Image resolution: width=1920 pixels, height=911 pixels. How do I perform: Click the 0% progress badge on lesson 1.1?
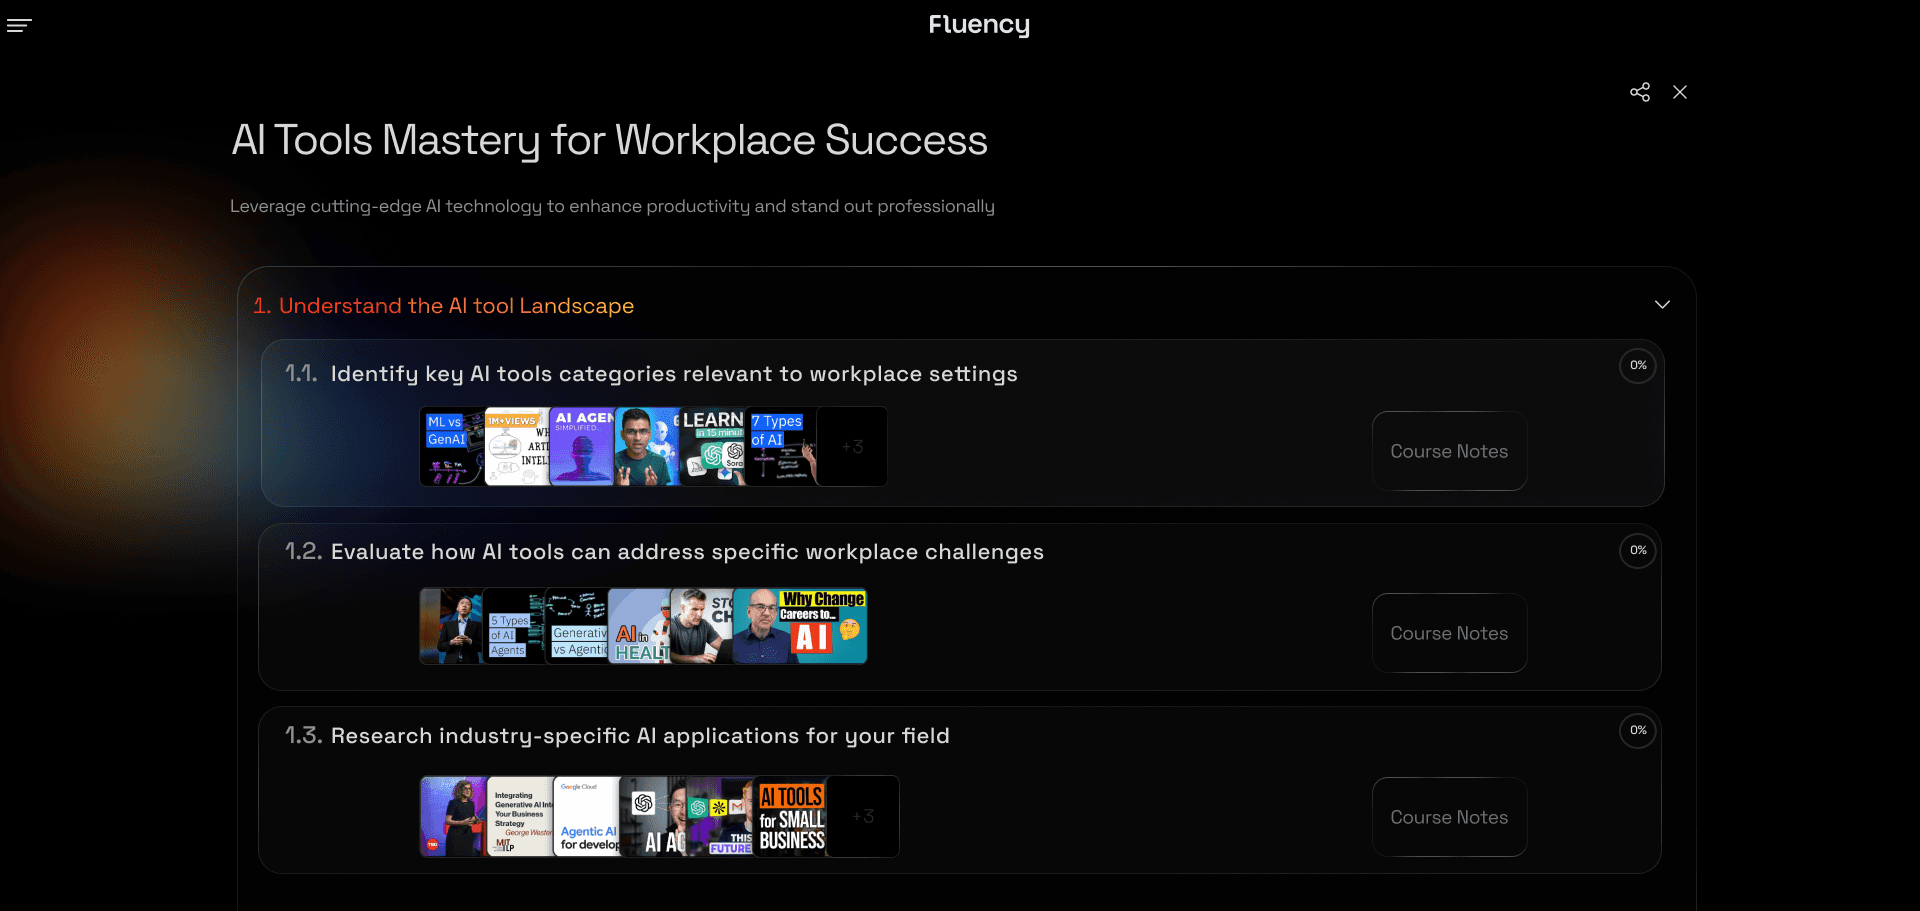click(1638, 366)
